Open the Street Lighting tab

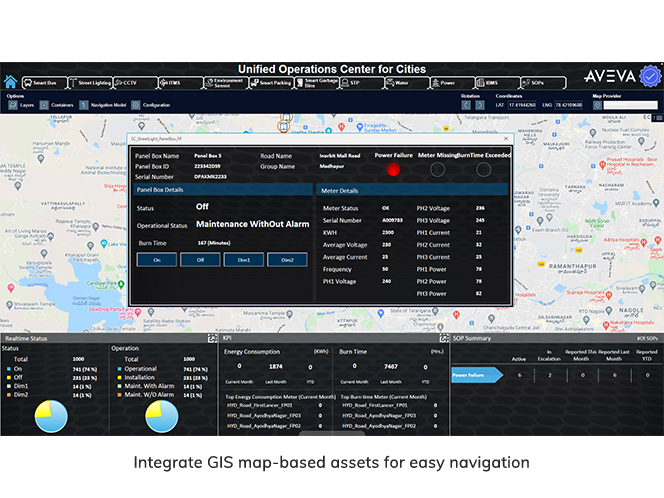pyautogui.click(x=90, y=83)
